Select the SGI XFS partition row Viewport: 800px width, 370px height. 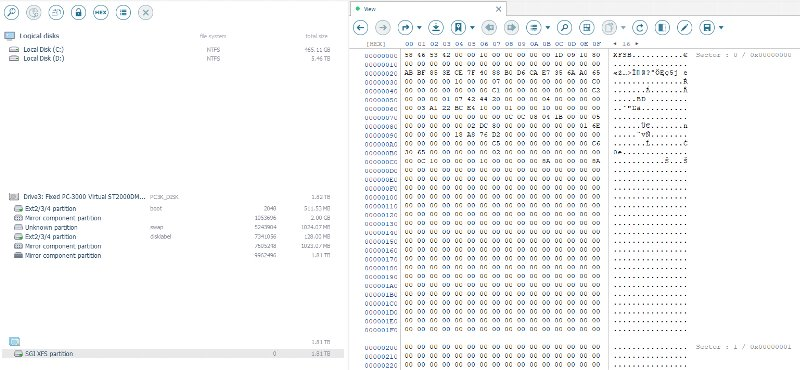tap(172, 354)
